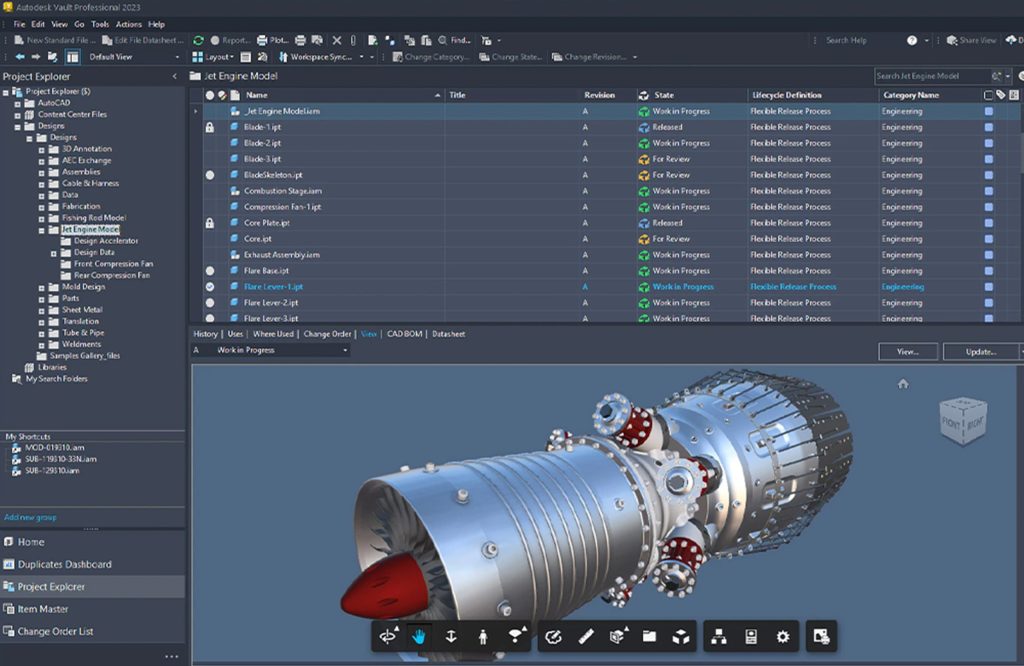Select the Measure ruler tool
The image size is (1024, 666).
point(587,636)
